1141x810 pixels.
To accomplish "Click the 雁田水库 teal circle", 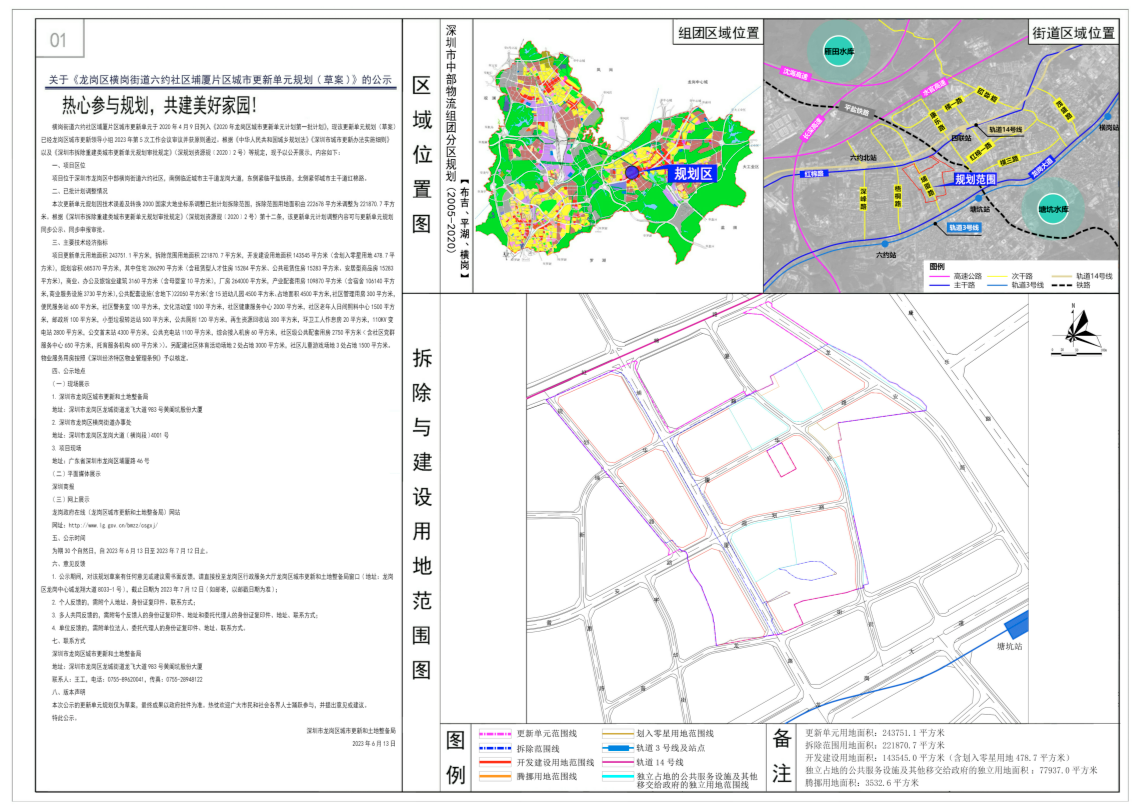I will tap(838, 52).
